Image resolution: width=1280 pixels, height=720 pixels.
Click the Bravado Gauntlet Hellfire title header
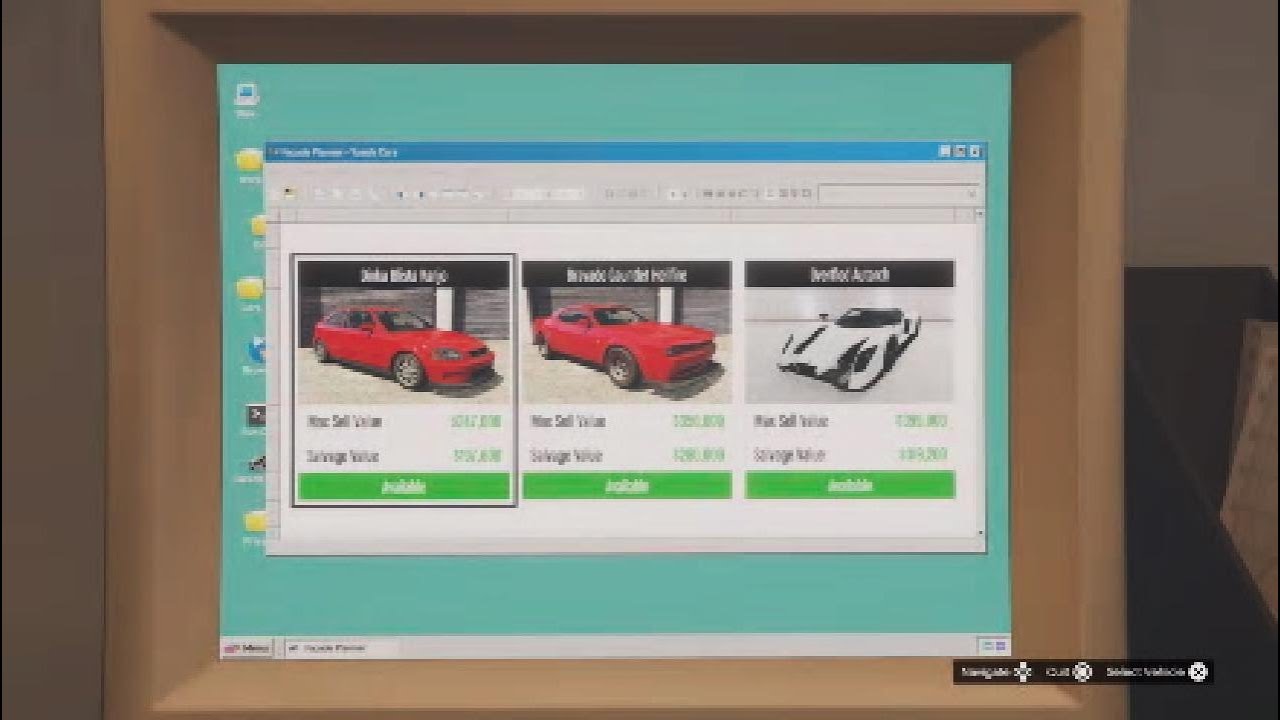tap(627, 275)
